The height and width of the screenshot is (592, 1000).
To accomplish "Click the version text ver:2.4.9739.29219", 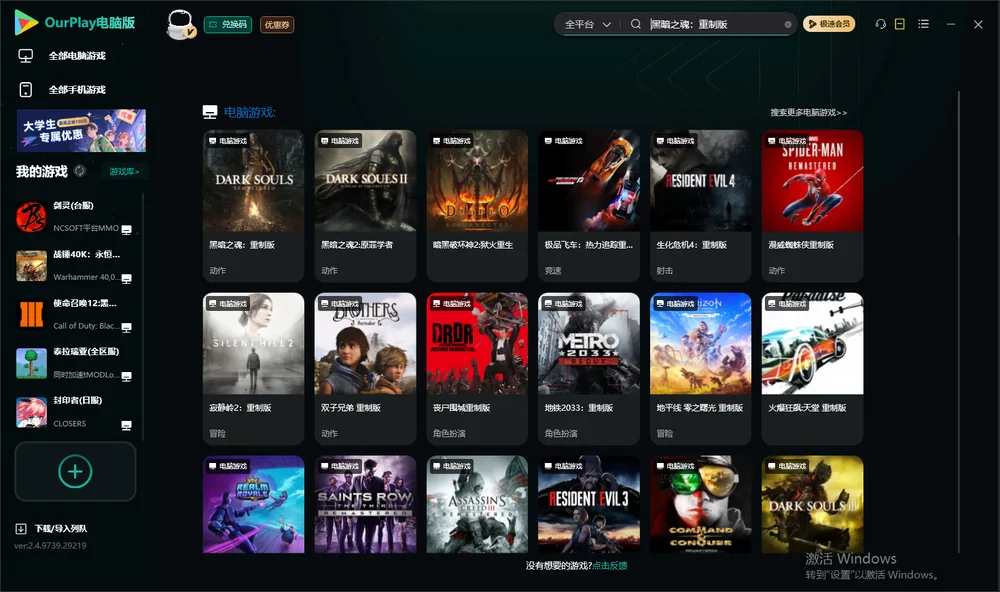I will coord(50,545).
